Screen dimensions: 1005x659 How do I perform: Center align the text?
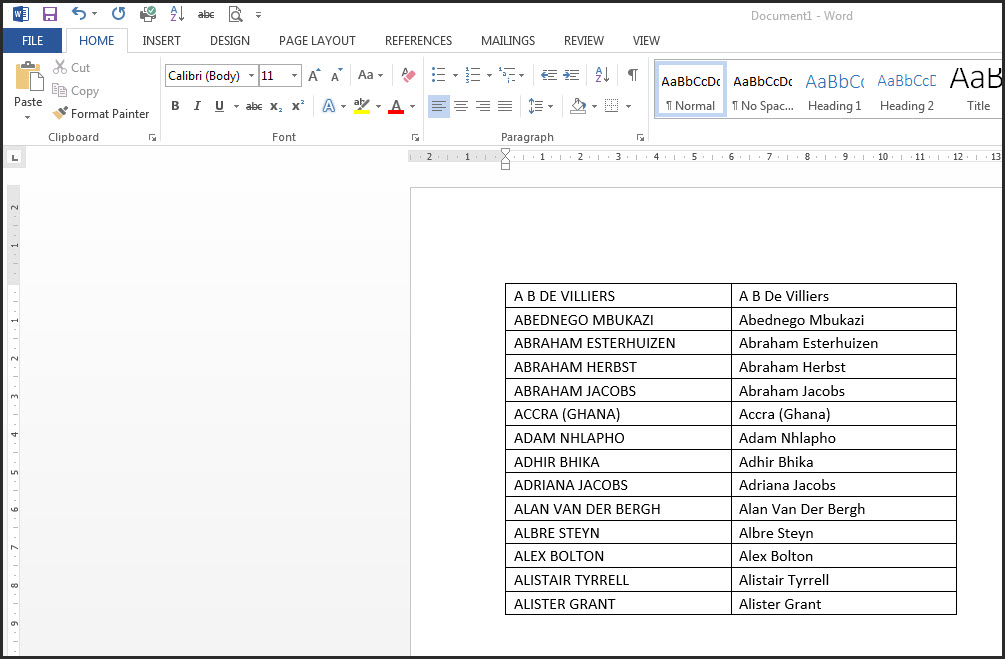[461, 106]
